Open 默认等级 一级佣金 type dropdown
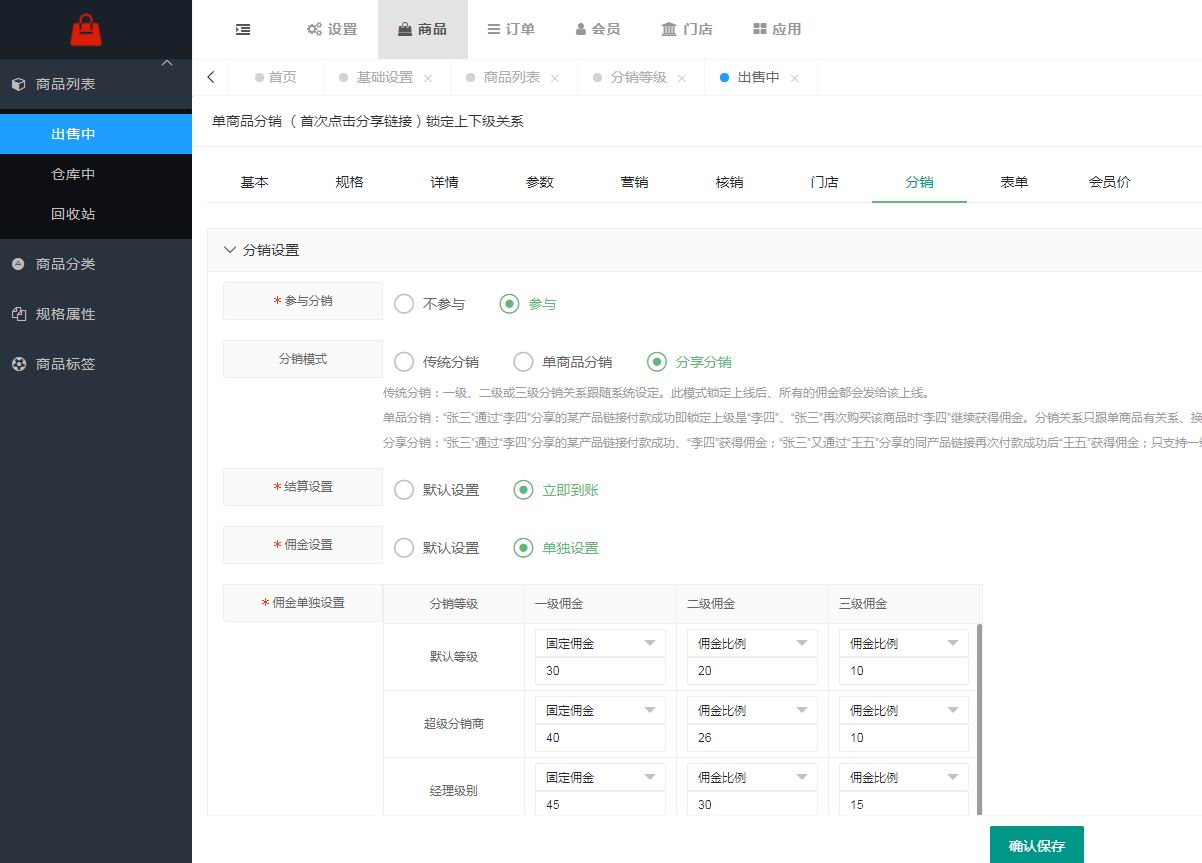Screen dimensions: 1202x863 coord(600,643)
